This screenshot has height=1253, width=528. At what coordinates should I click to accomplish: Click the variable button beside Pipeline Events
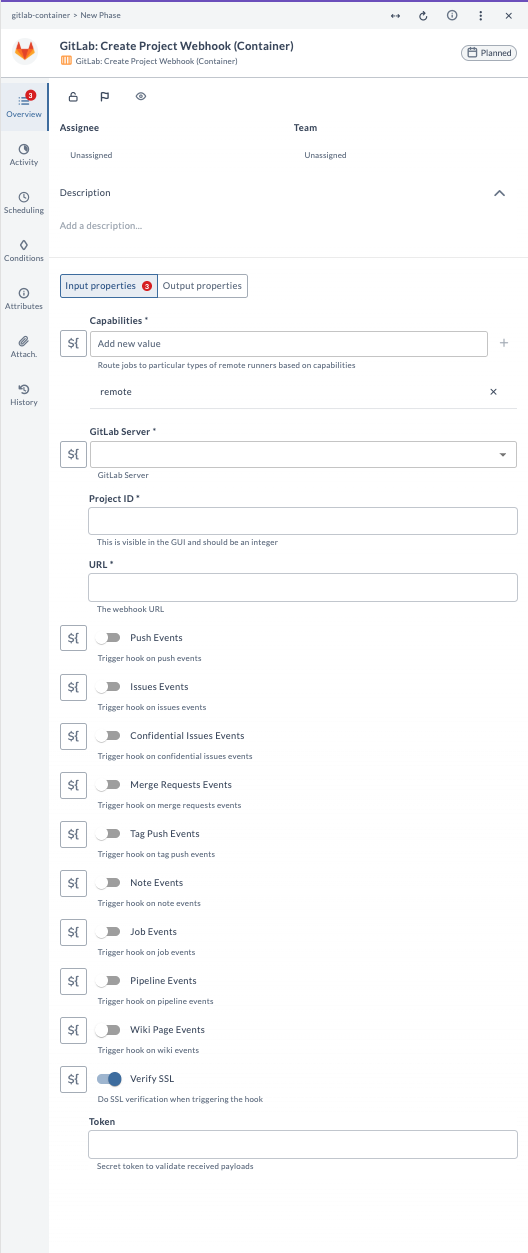73,981
